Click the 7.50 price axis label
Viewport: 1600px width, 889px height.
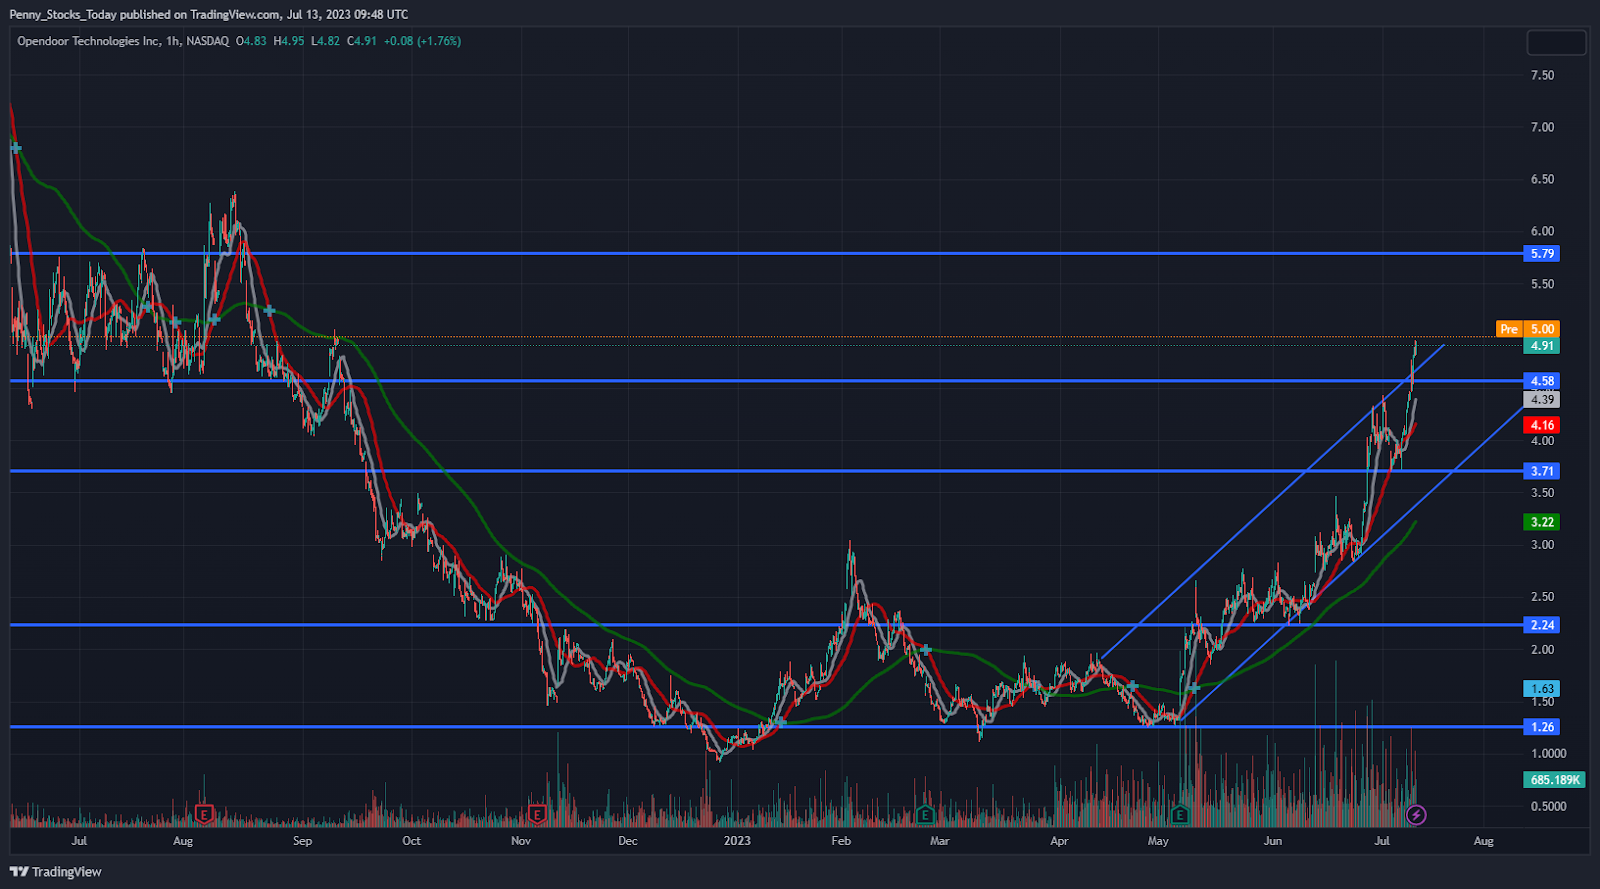pos(1542,75)
